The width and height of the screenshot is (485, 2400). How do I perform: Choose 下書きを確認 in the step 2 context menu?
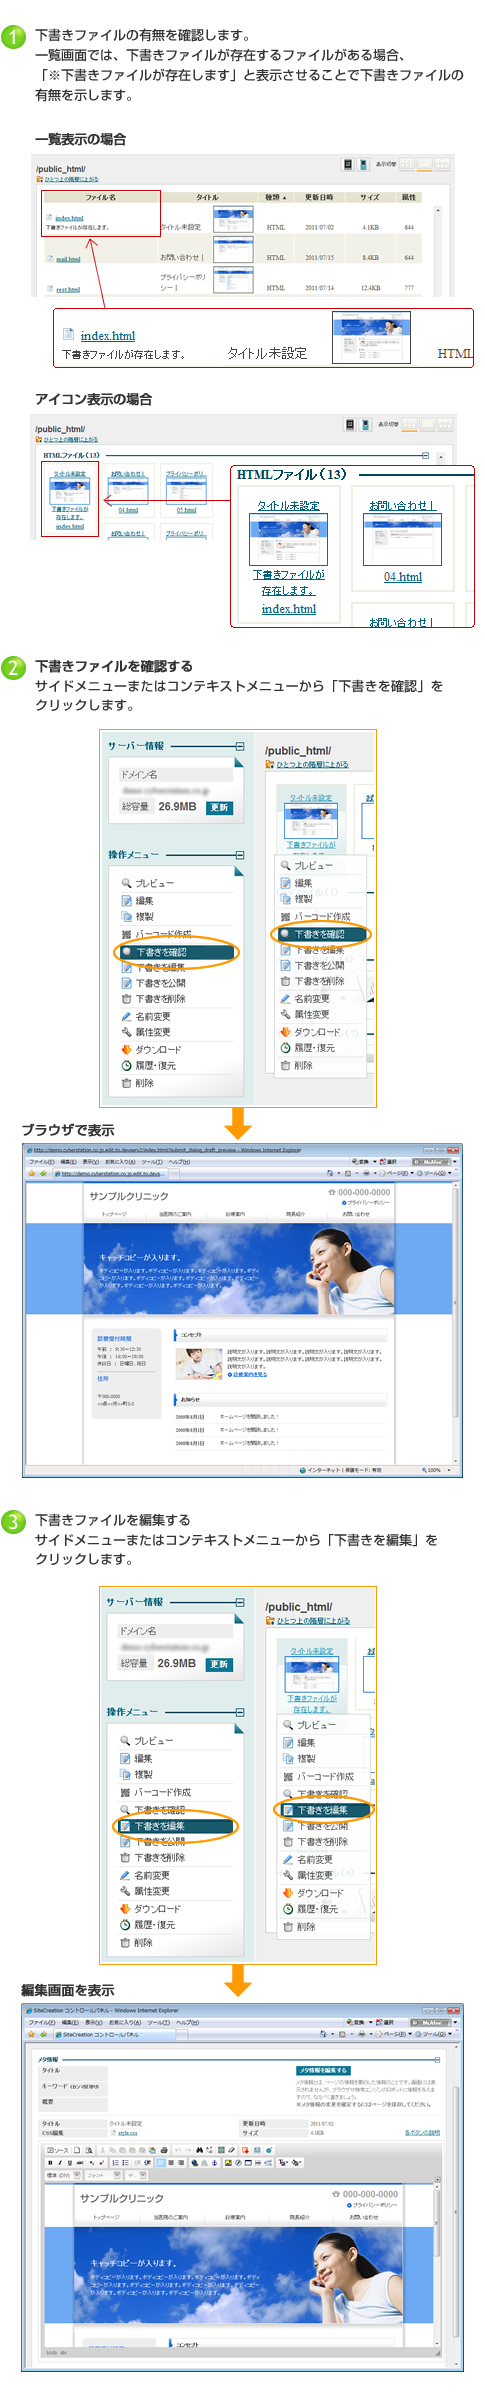pos(320,934)
